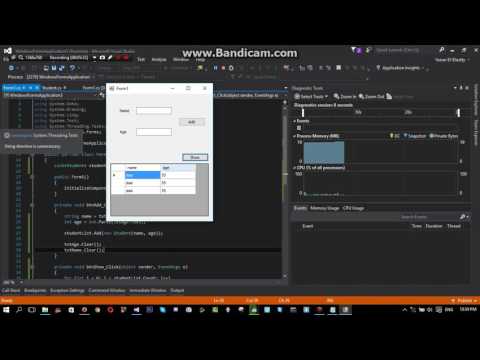Navigate backward using the toolbar back icon
The width and height of the screenshot is (480, 360).
[x=11, y=68]
